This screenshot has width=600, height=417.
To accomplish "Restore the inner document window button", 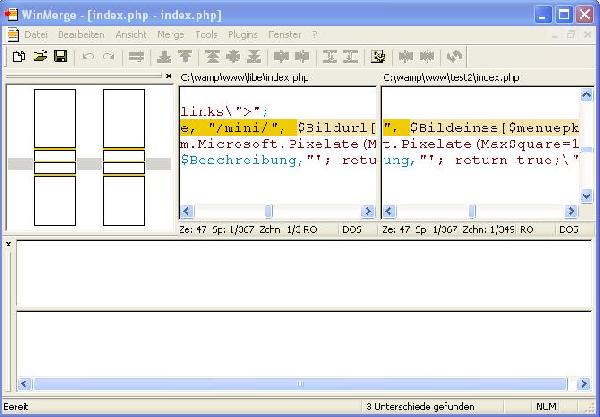I will tap(571, 35).
